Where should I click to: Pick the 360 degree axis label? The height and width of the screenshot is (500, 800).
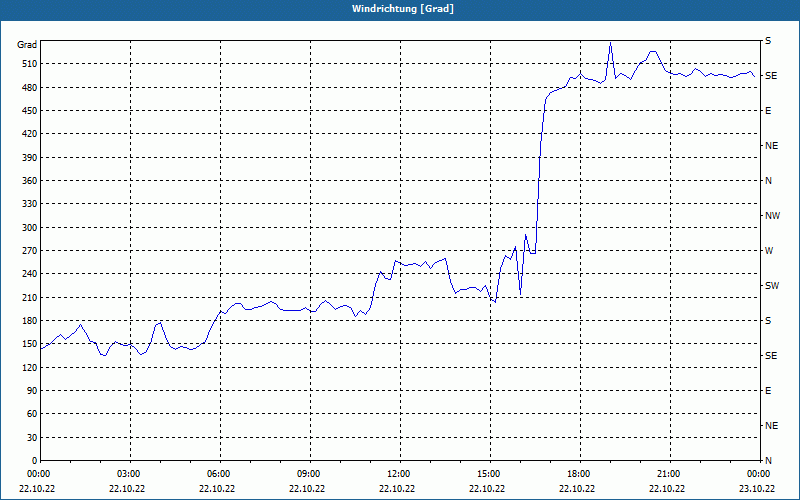tap(30, 181)
